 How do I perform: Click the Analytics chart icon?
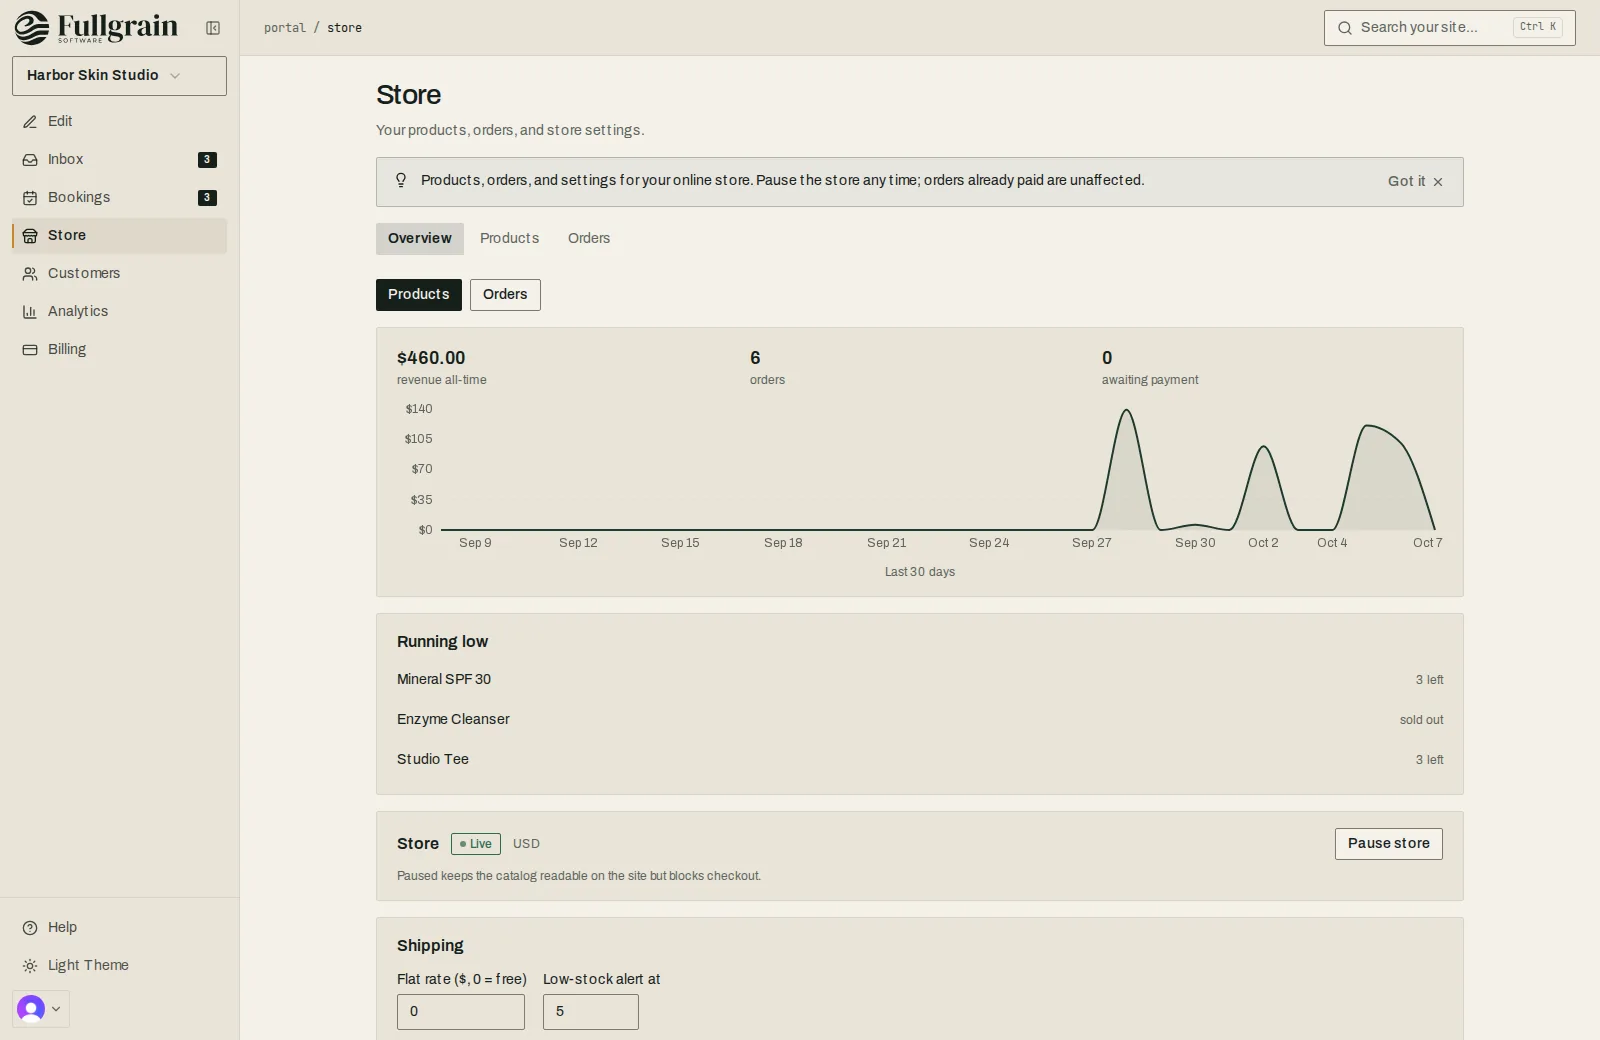pos(30,312)
